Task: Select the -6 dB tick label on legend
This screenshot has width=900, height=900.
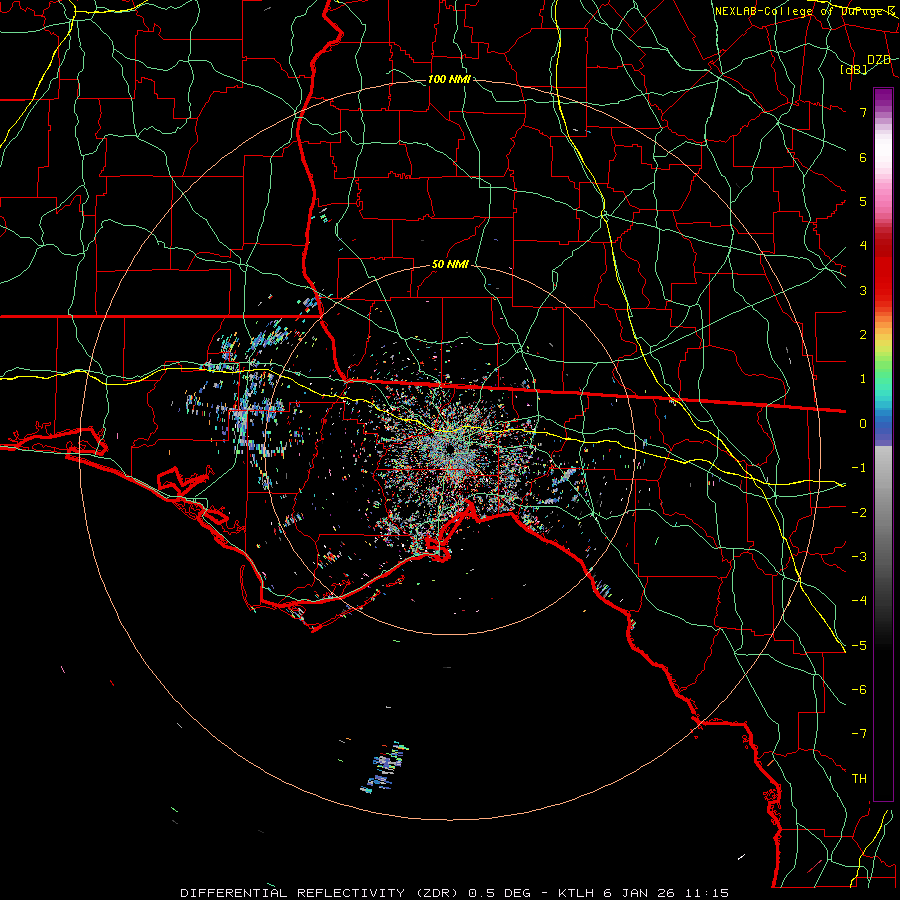Action: (x=859, y=690)
